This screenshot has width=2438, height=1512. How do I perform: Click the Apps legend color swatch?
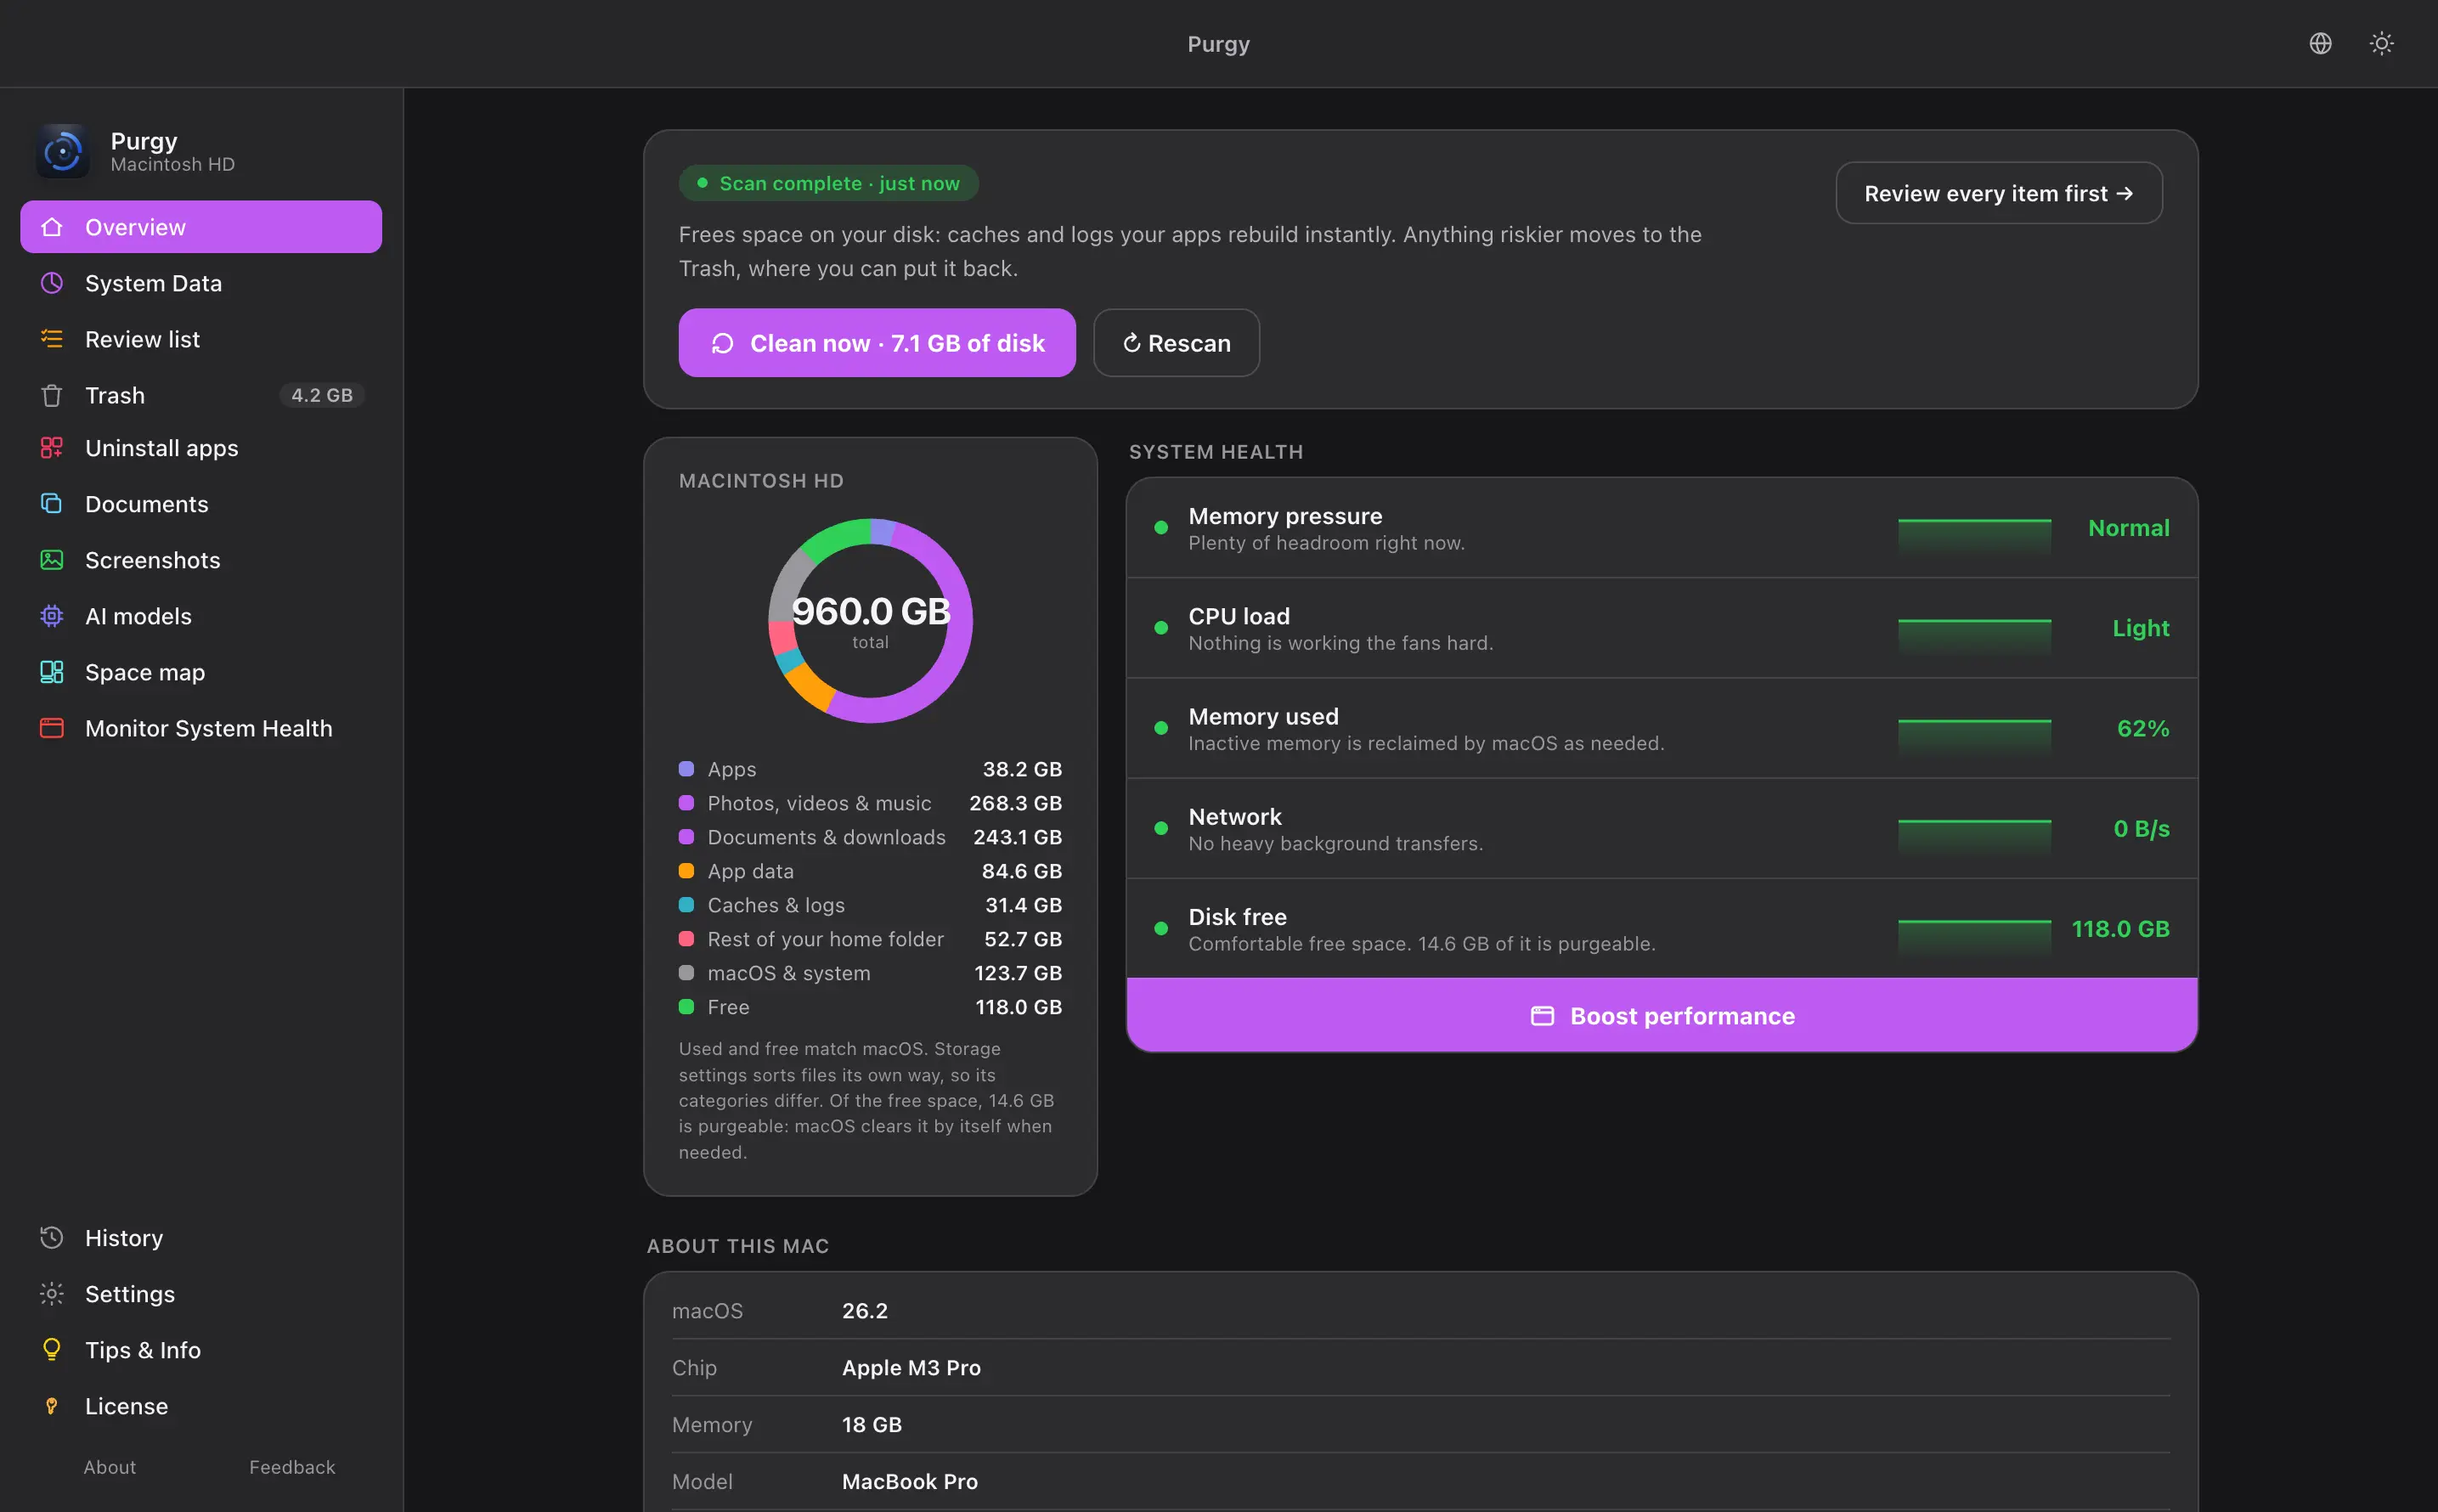coord(686,769)
